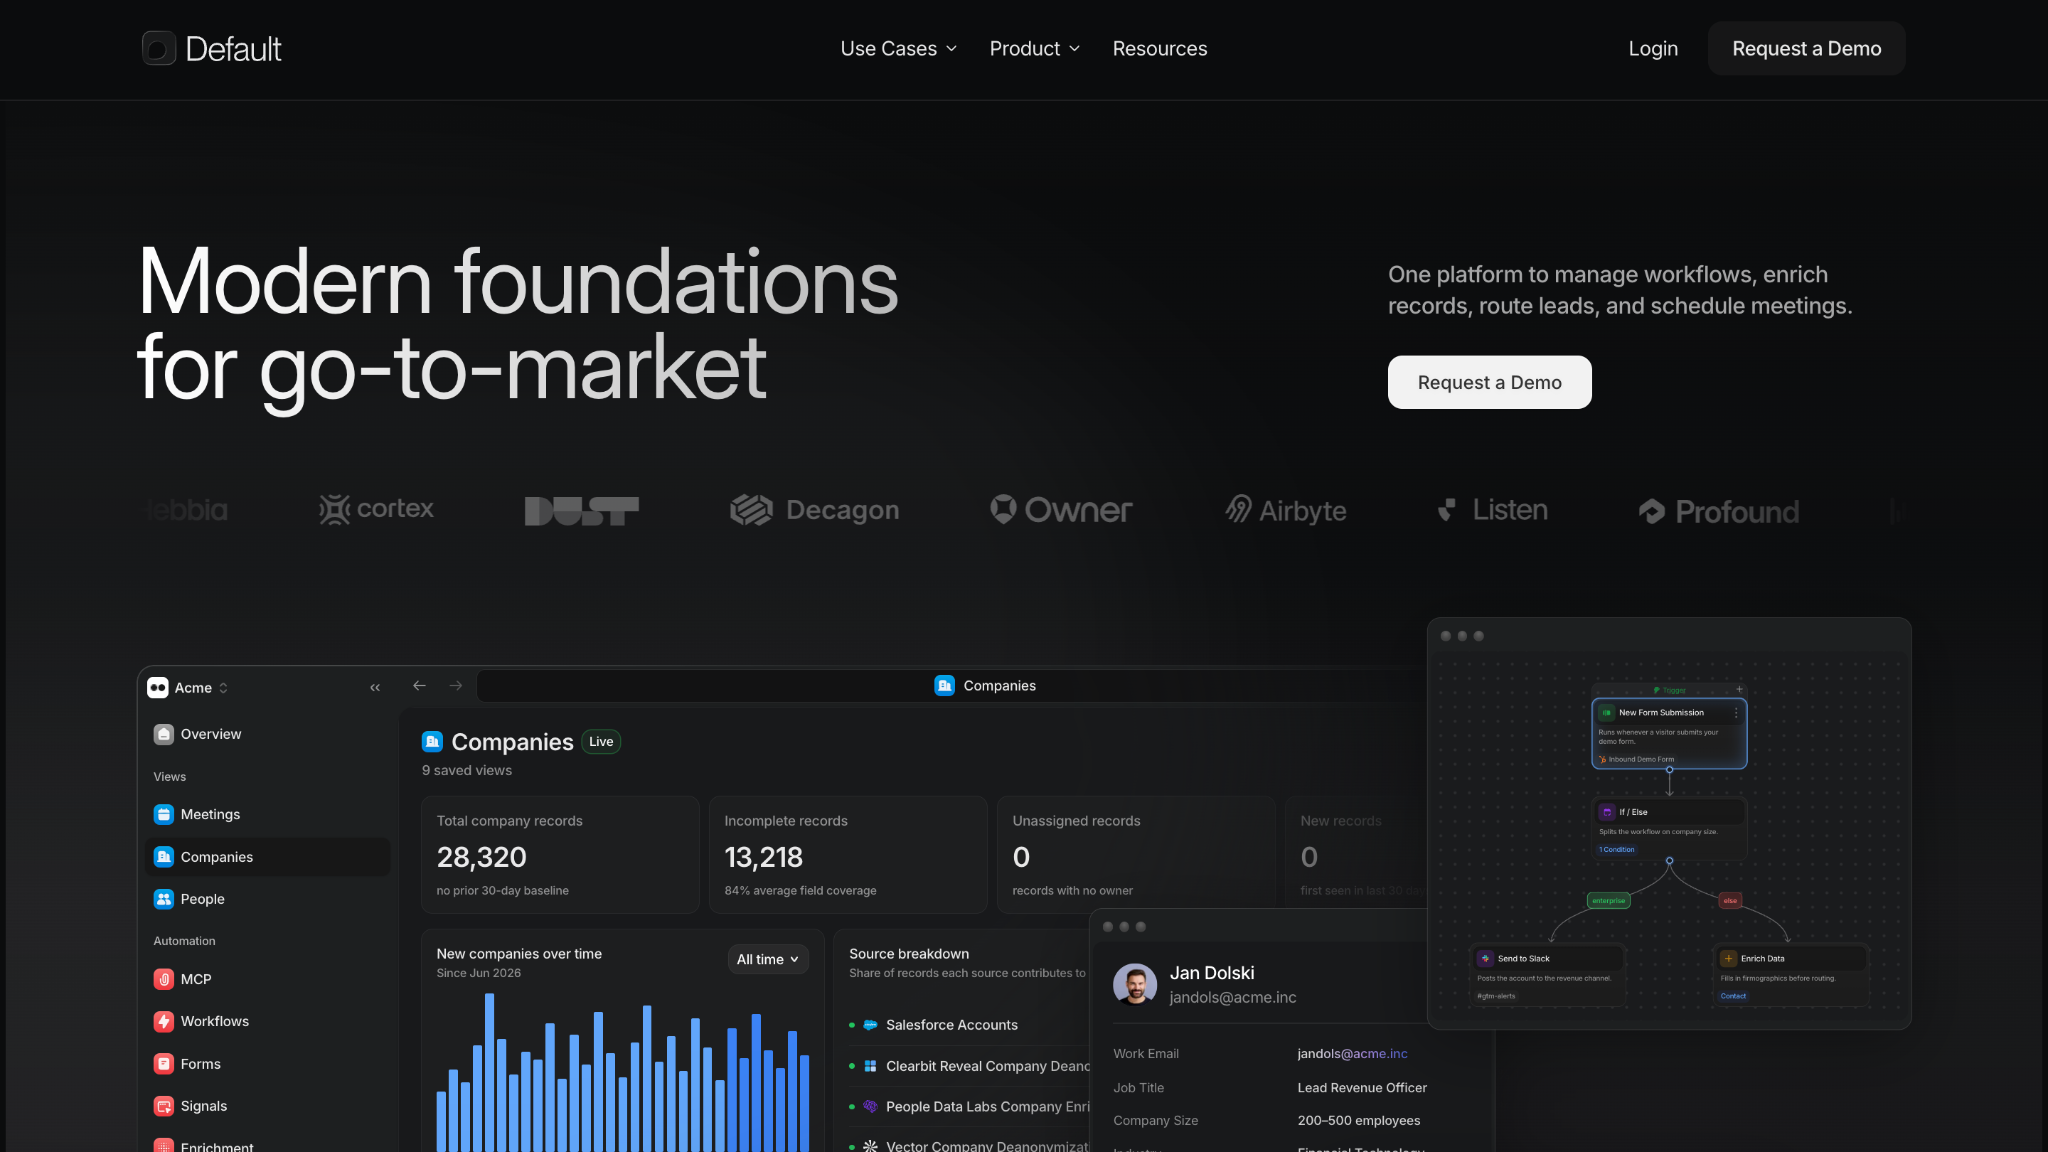Open the Acme workspace switcher

[188, 688]
